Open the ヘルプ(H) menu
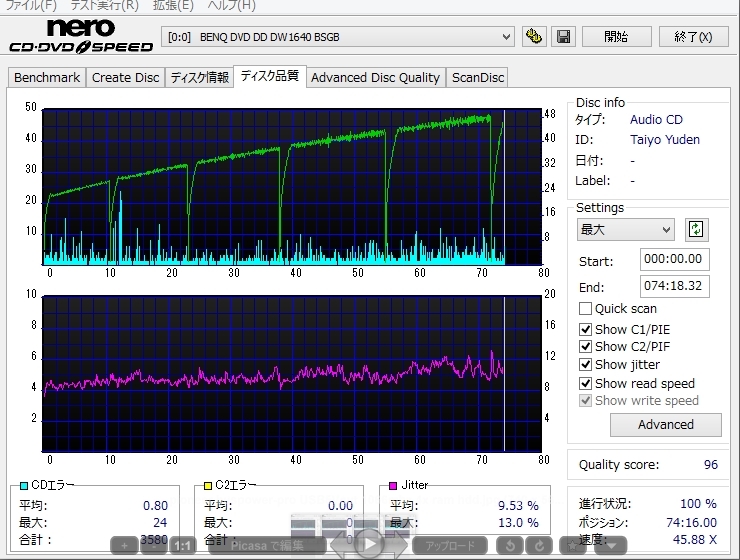The width and height of the screenshot is (740, 560). (x=231, y=6)
